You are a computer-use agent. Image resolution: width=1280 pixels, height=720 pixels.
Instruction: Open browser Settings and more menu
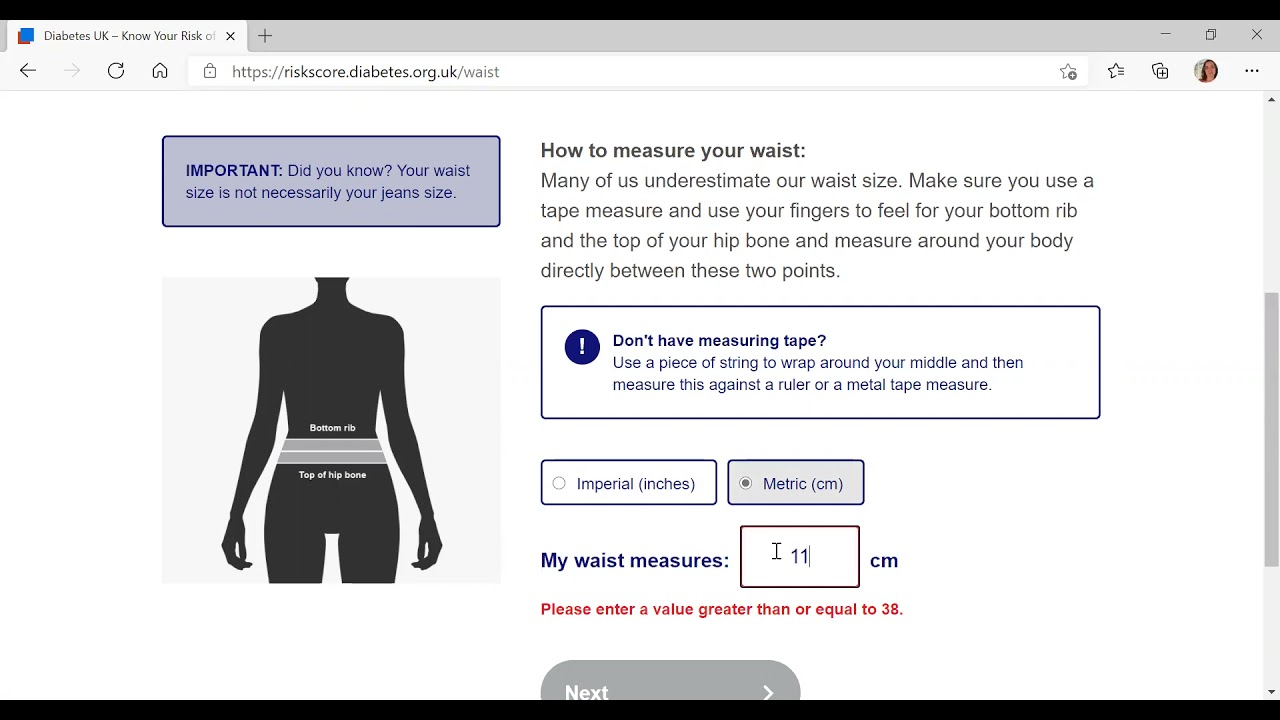pos(1252,71)
